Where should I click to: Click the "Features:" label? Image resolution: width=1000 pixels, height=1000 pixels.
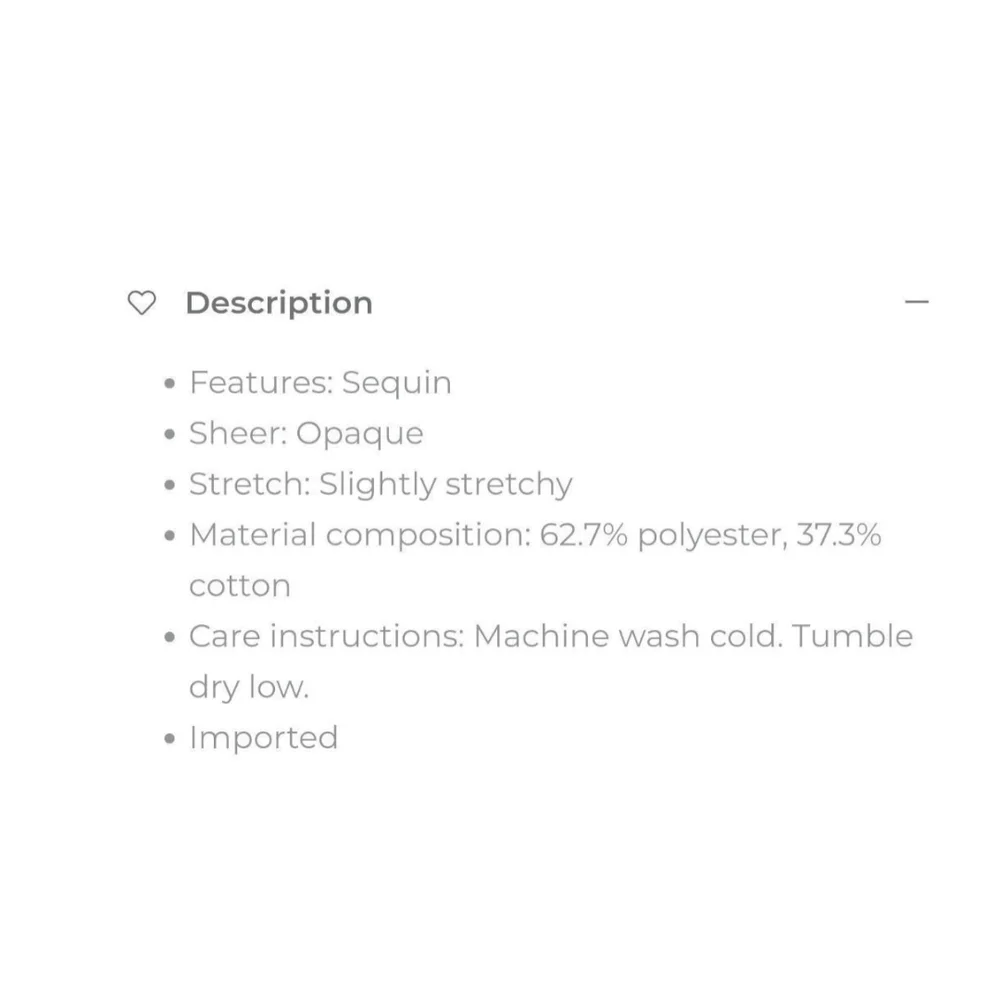tap(261, 383)
